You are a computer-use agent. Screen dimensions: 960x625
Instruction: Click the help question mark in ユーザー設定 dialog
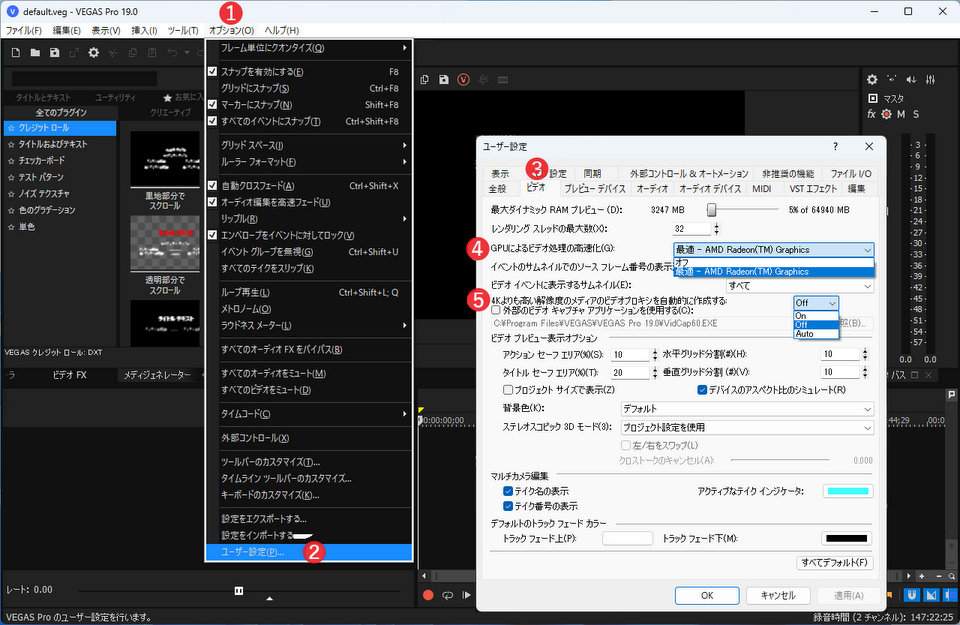tap(835, 147)
